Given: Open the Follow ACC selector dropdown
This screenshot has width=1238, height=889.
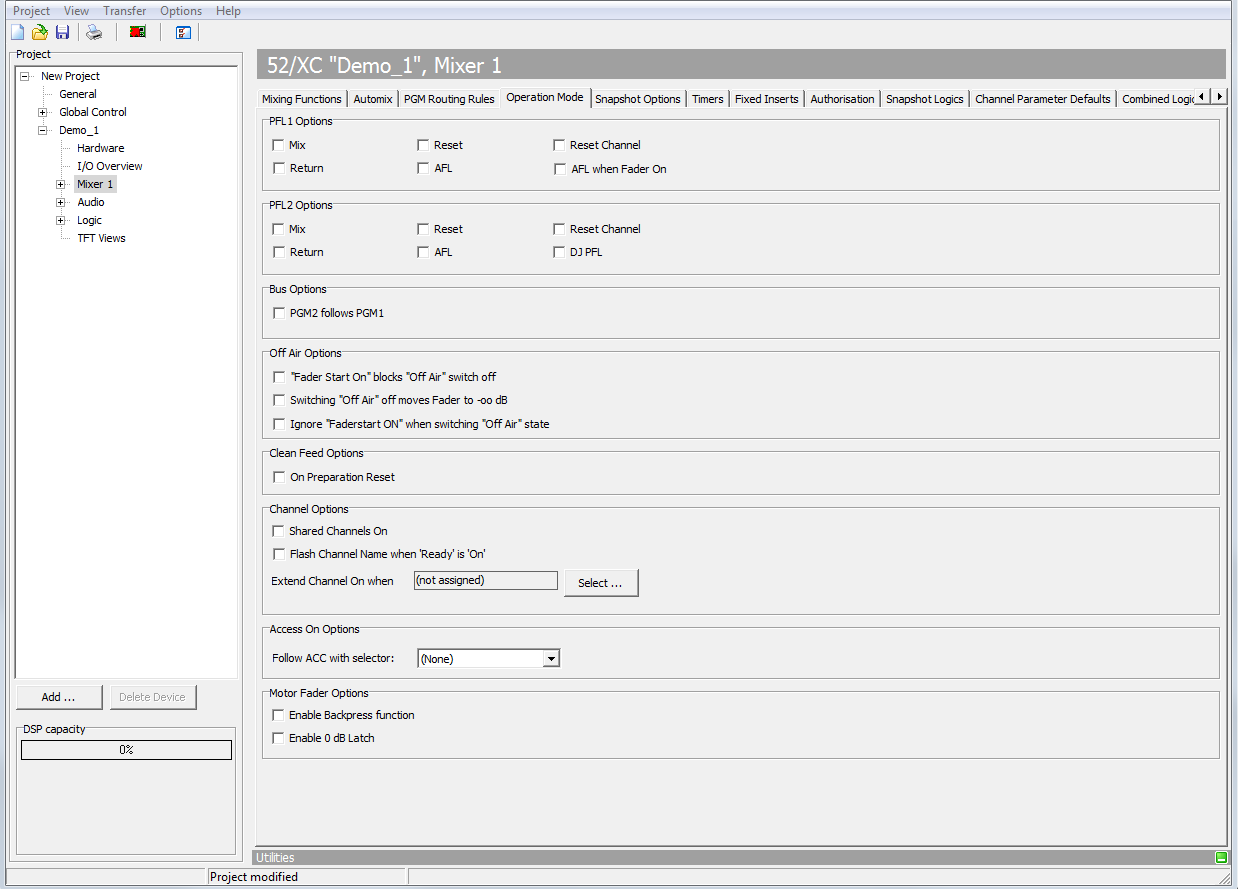Looking at the screenshot, I should tap(551, 658).
